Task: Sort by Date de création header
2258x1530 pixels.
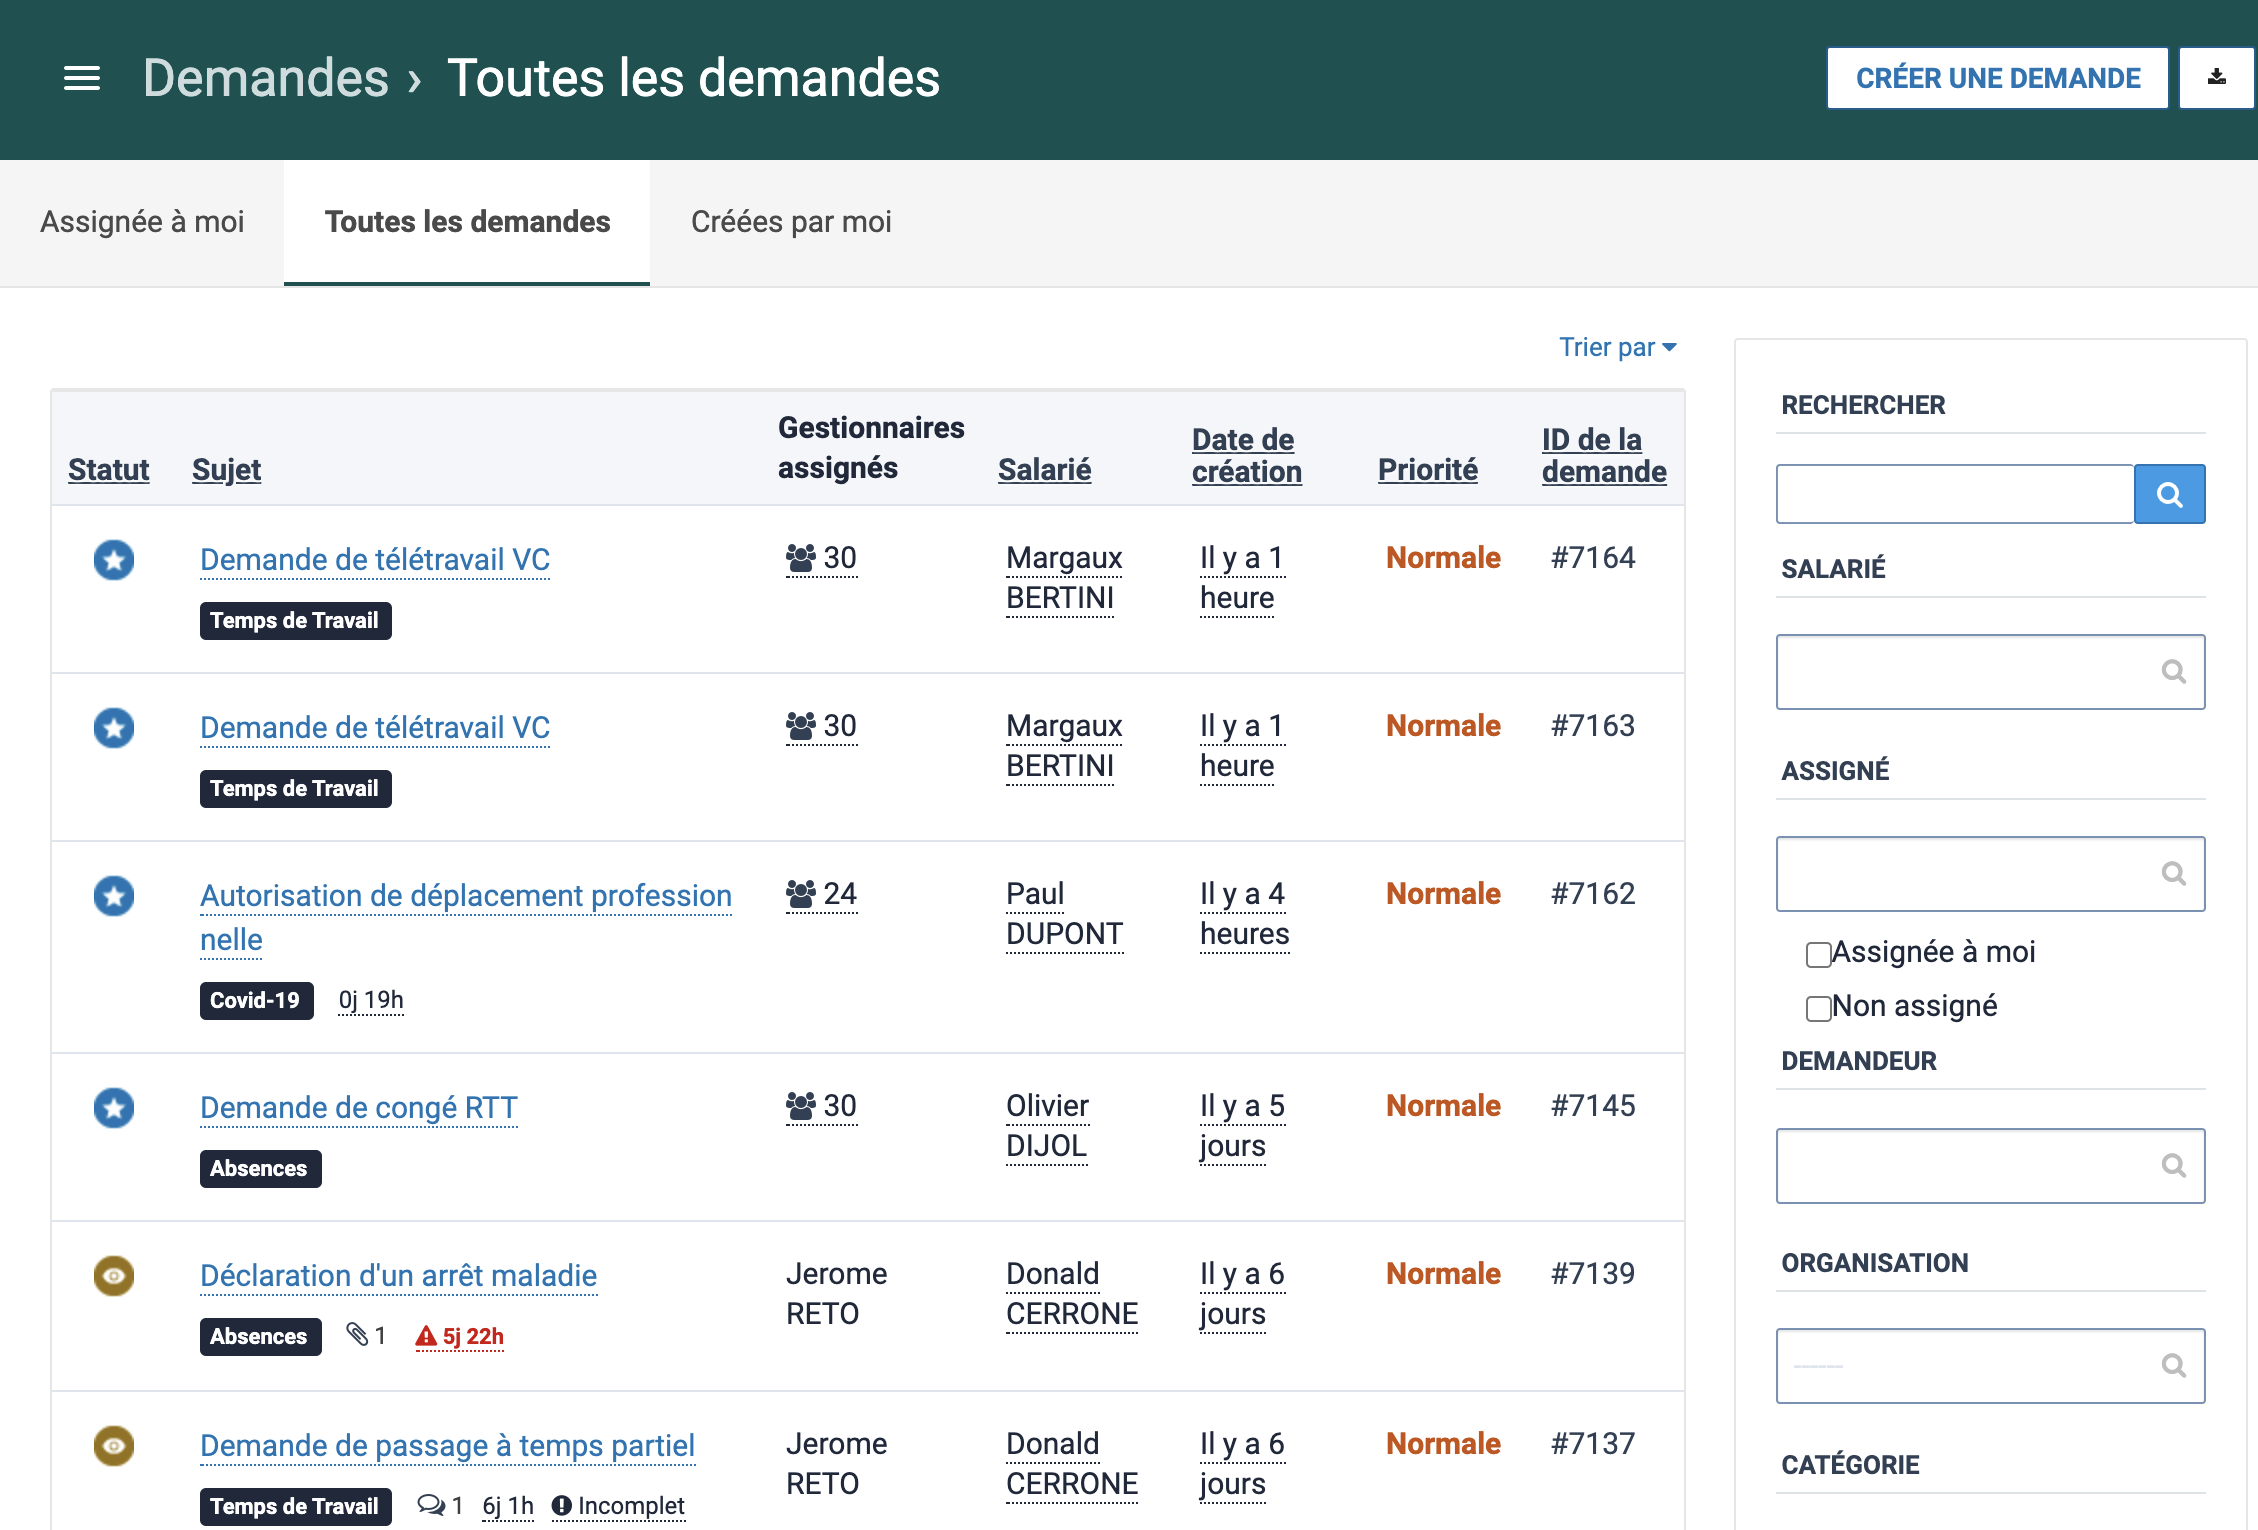Action: 1246,455
